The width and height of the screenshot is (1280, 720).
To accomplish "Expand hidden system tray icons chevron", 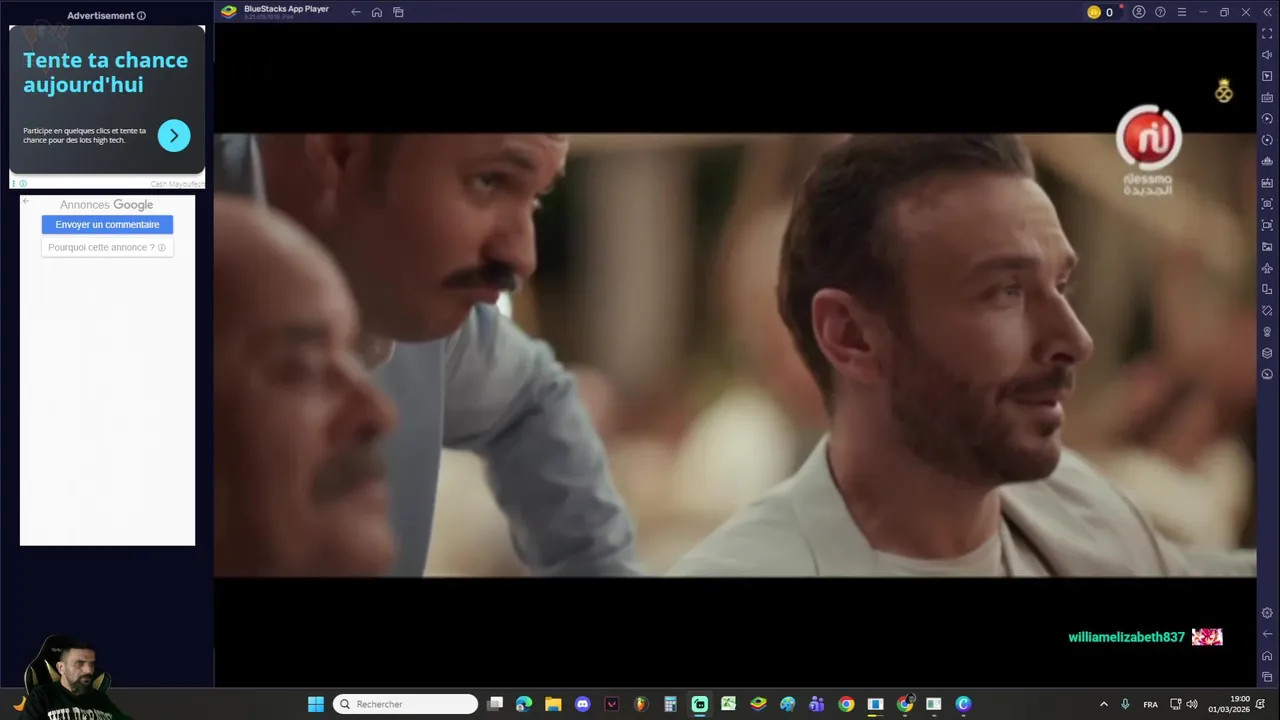I will [x=1104, y=704].
